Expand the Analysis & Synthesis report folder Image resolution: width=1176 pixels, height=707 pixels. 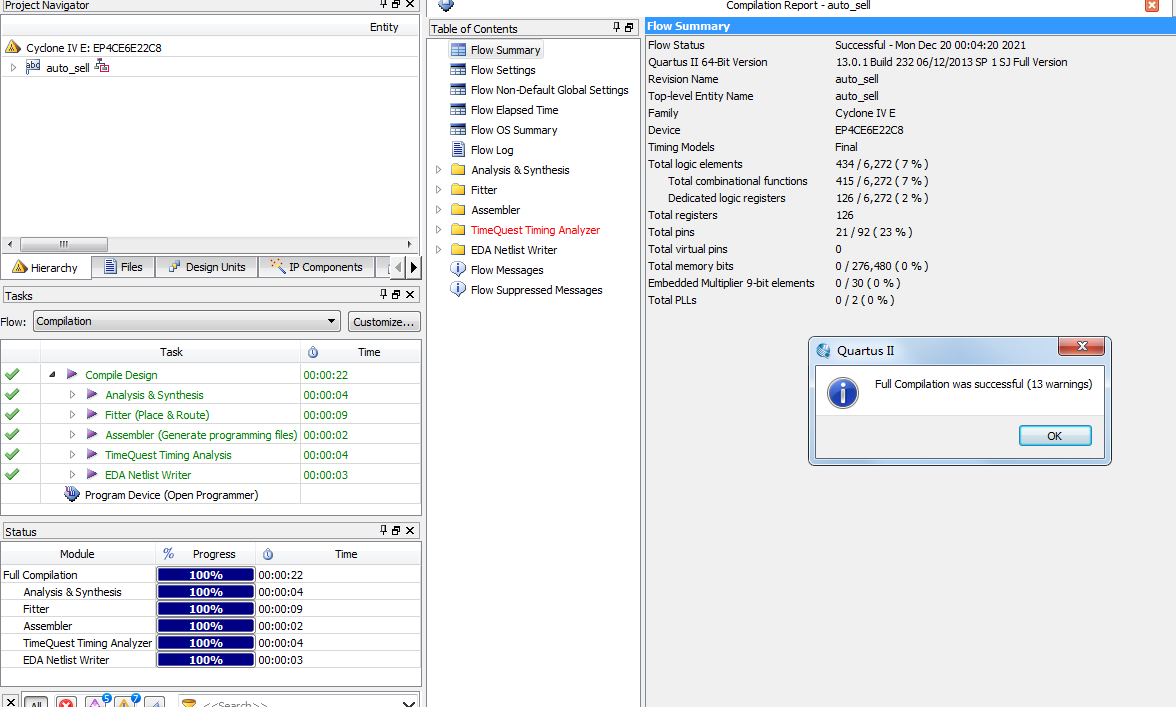(x=439, y=170)
